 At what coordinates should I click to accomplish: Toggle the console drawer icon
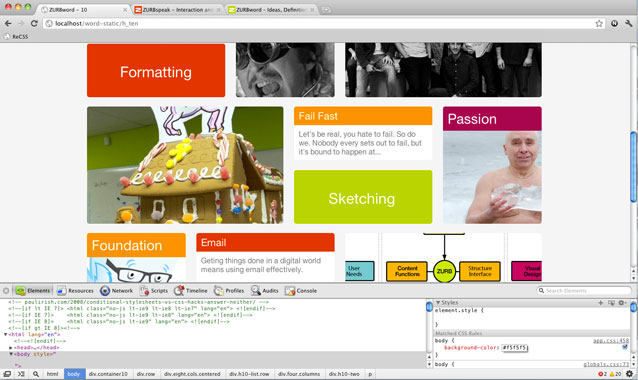coord(21,373)
